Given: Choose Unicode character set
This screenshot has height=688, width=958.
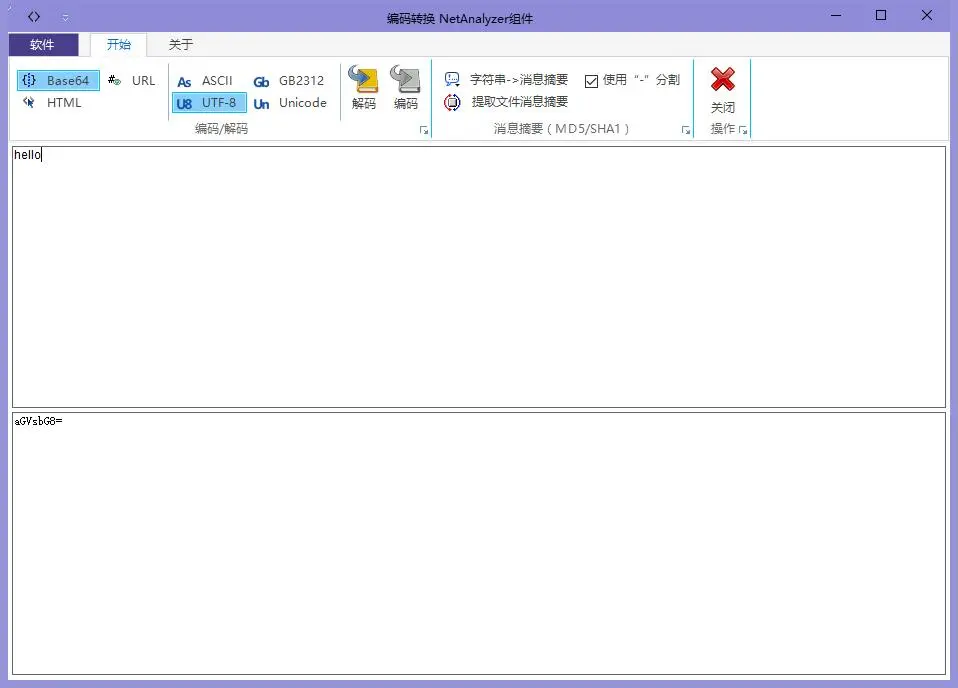Looking at the screenshot, I should [x=290, y=103].
